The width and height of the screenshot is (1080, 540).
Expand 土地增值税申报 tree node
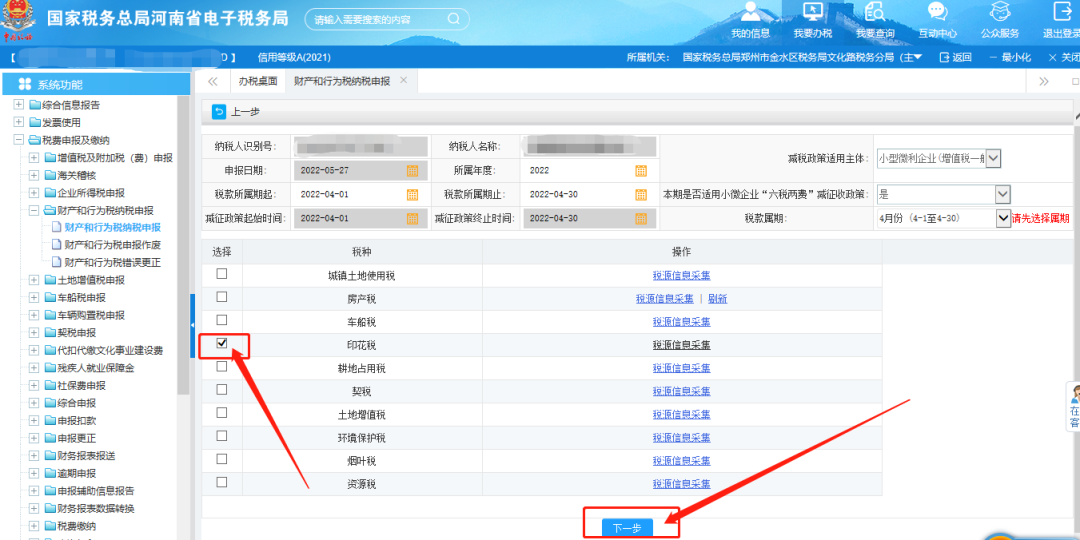coord(34,280)
